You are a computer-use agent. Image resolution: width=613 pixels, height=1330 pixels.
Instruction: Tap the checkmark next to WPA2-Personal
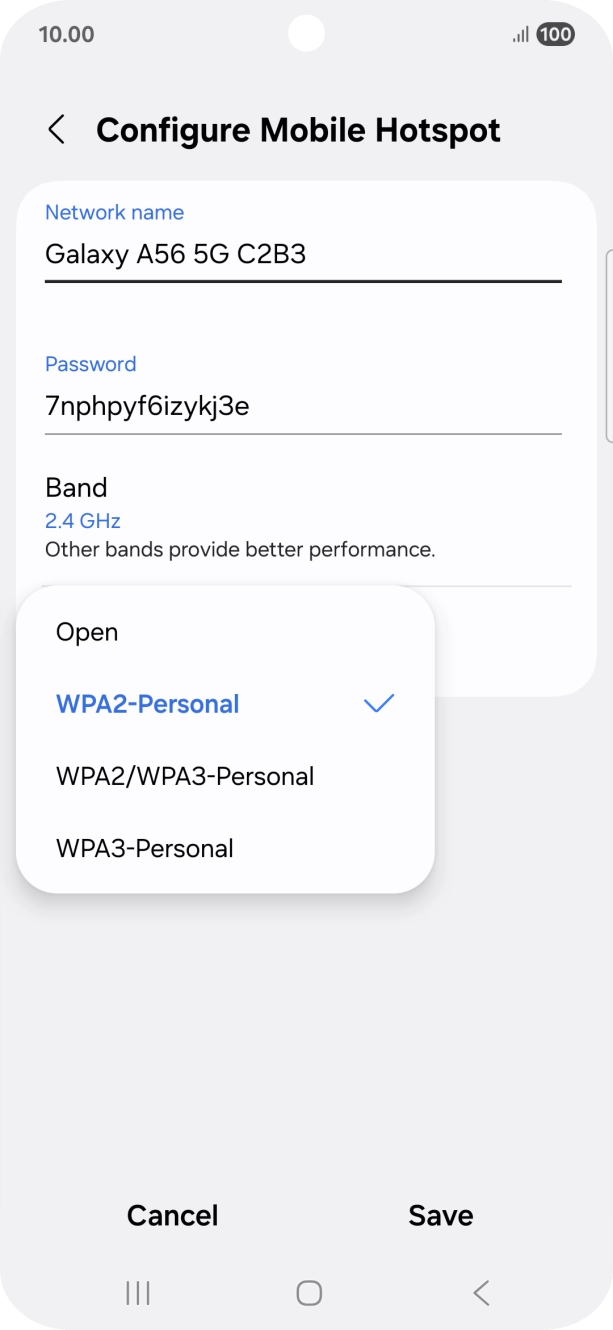click(x=378, y=704)
